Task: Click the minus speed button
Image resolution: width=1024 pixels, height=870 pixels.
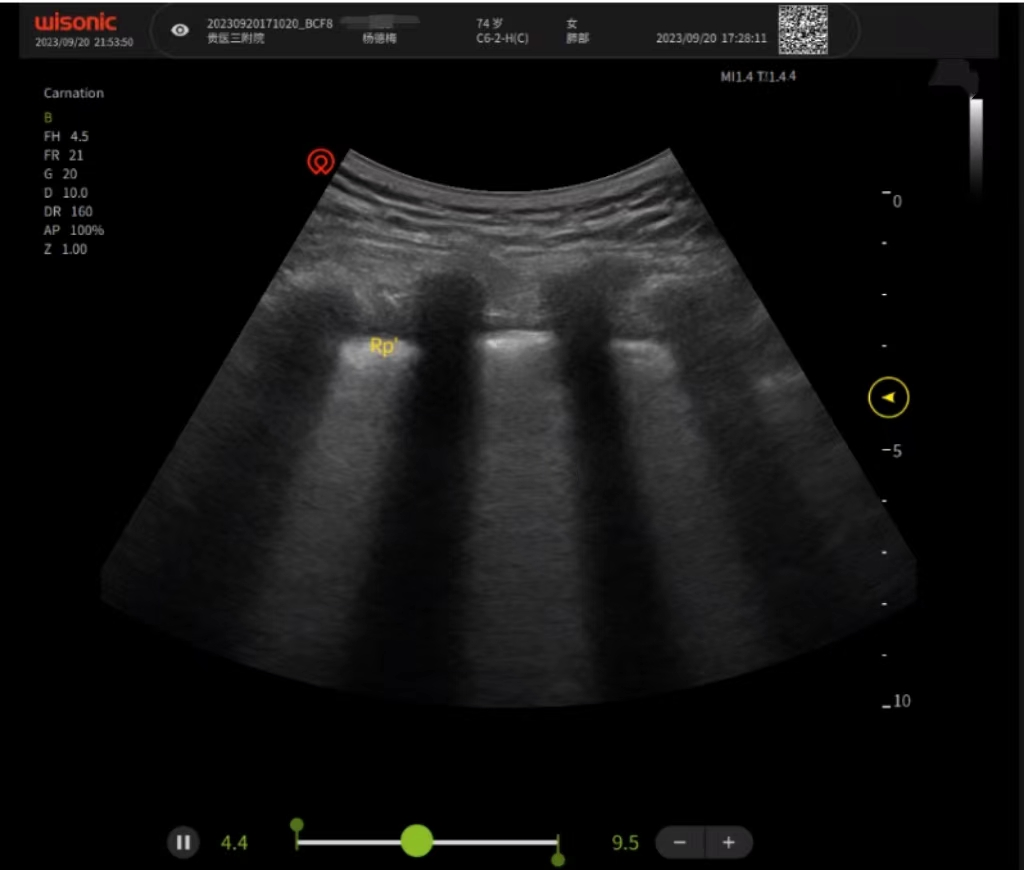Action: point(680,842)
